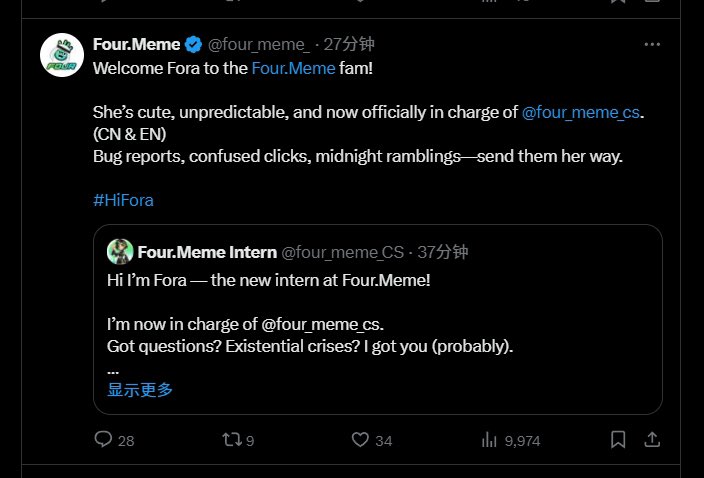Click the @four_meme_cs mention in tweet text
The image size is (704, 478).
point(581,113)
